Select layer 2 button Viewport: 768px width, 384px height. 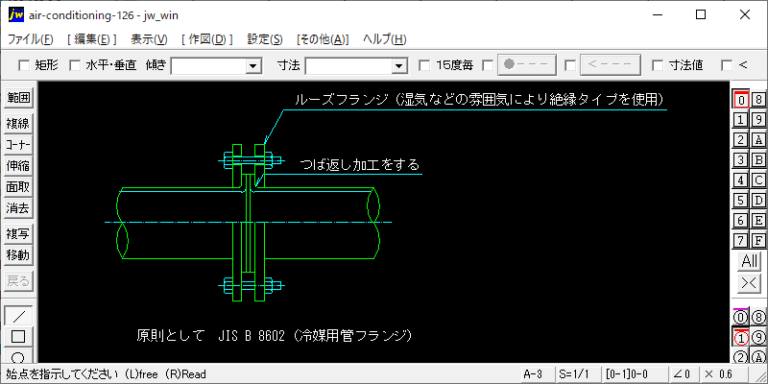(x=741, y=140)
